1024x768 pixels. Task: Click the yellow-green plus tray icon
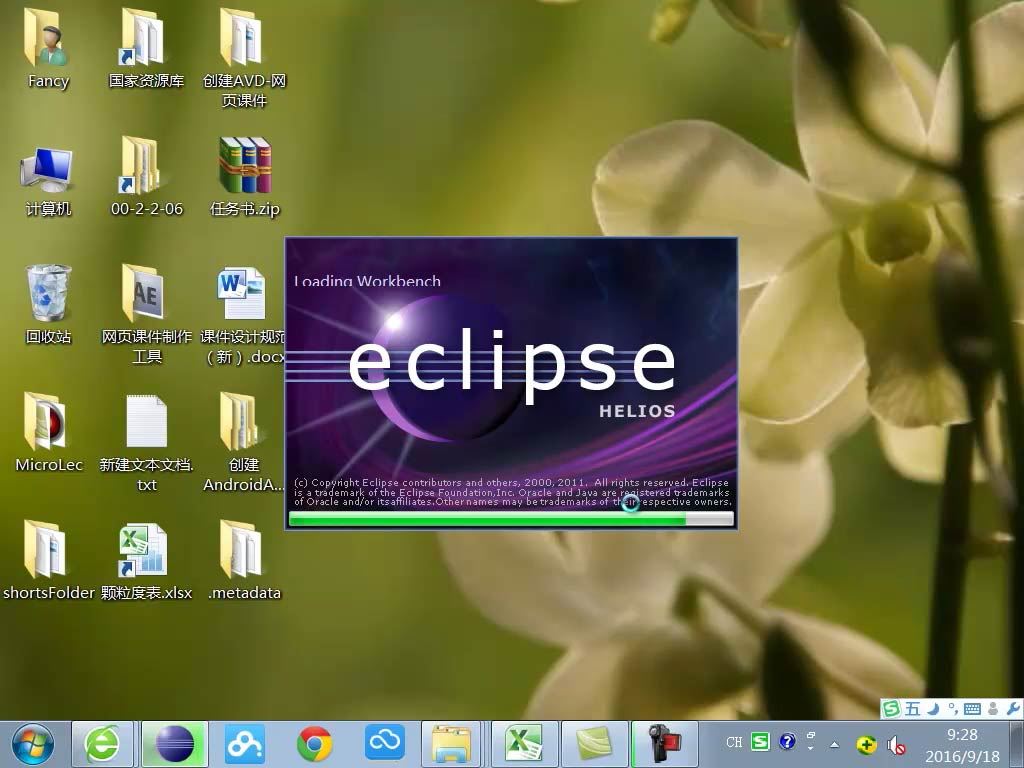tap(867, 744)
